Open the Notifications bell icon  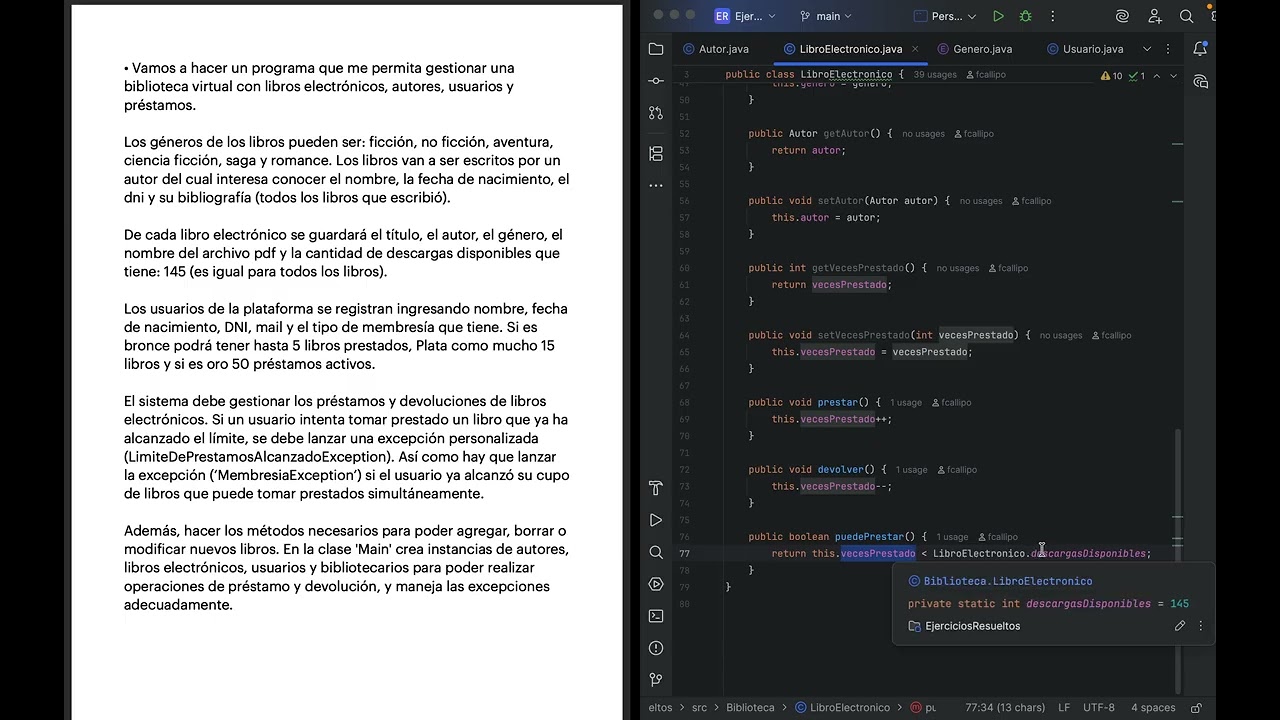(1200, 48)
